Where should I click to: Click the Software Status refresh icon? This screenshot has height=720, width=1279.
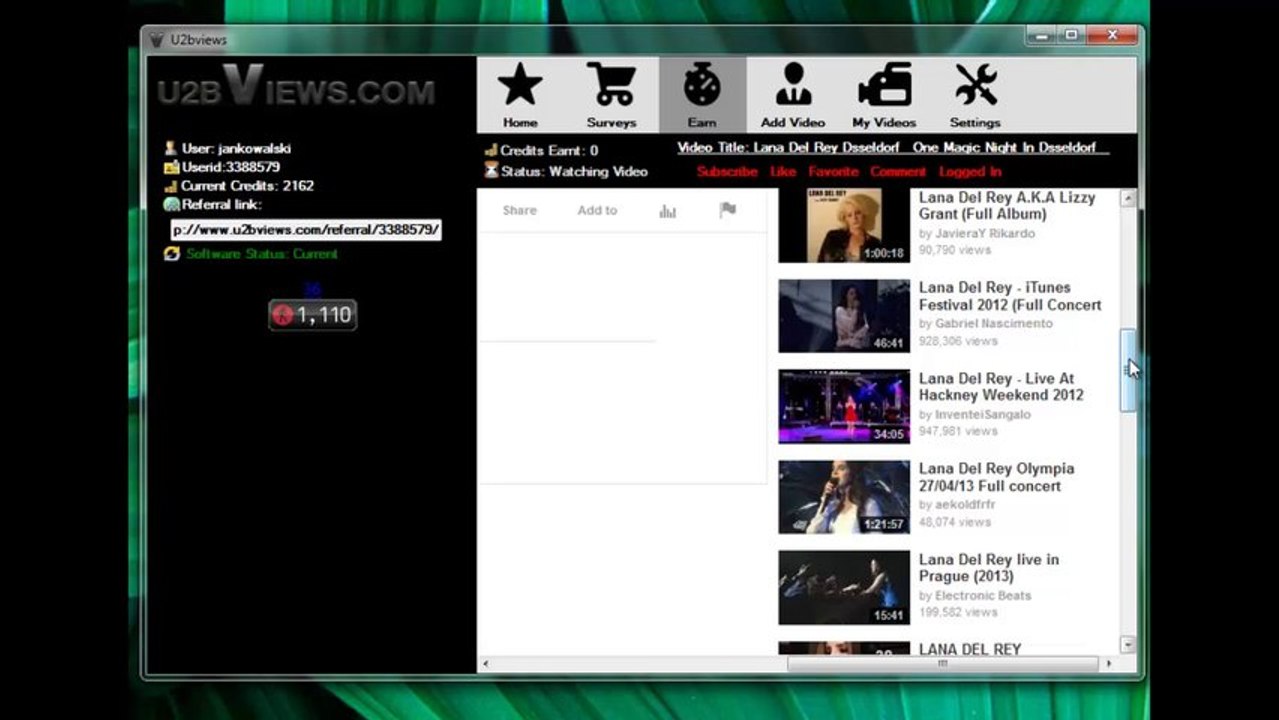[x=171, y=254]
